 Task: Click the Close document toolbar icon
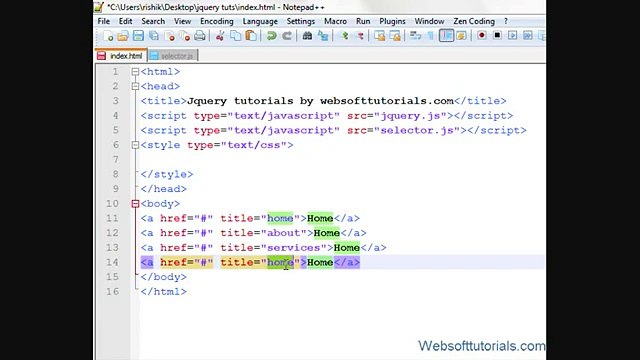169,36
